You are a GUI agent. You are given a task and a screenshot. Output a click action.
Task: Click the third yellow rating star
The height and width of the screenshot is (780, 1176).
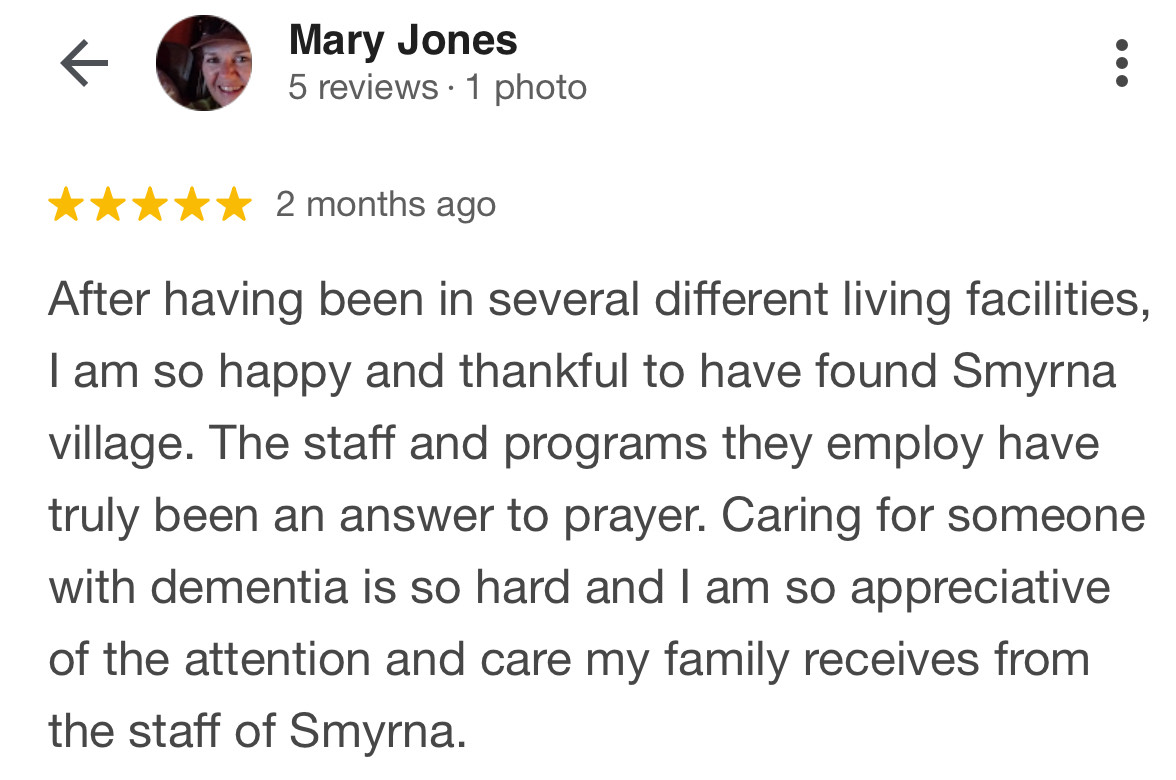150,205
